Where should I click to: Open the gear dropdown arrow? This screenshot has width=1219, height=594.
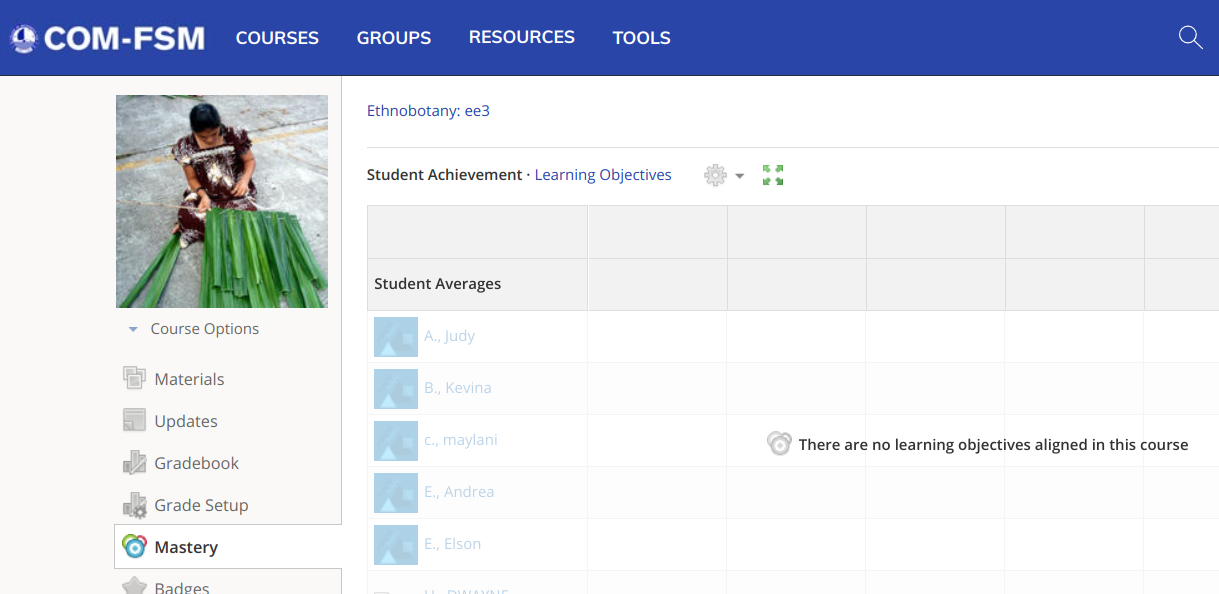(x=740, y=176)
